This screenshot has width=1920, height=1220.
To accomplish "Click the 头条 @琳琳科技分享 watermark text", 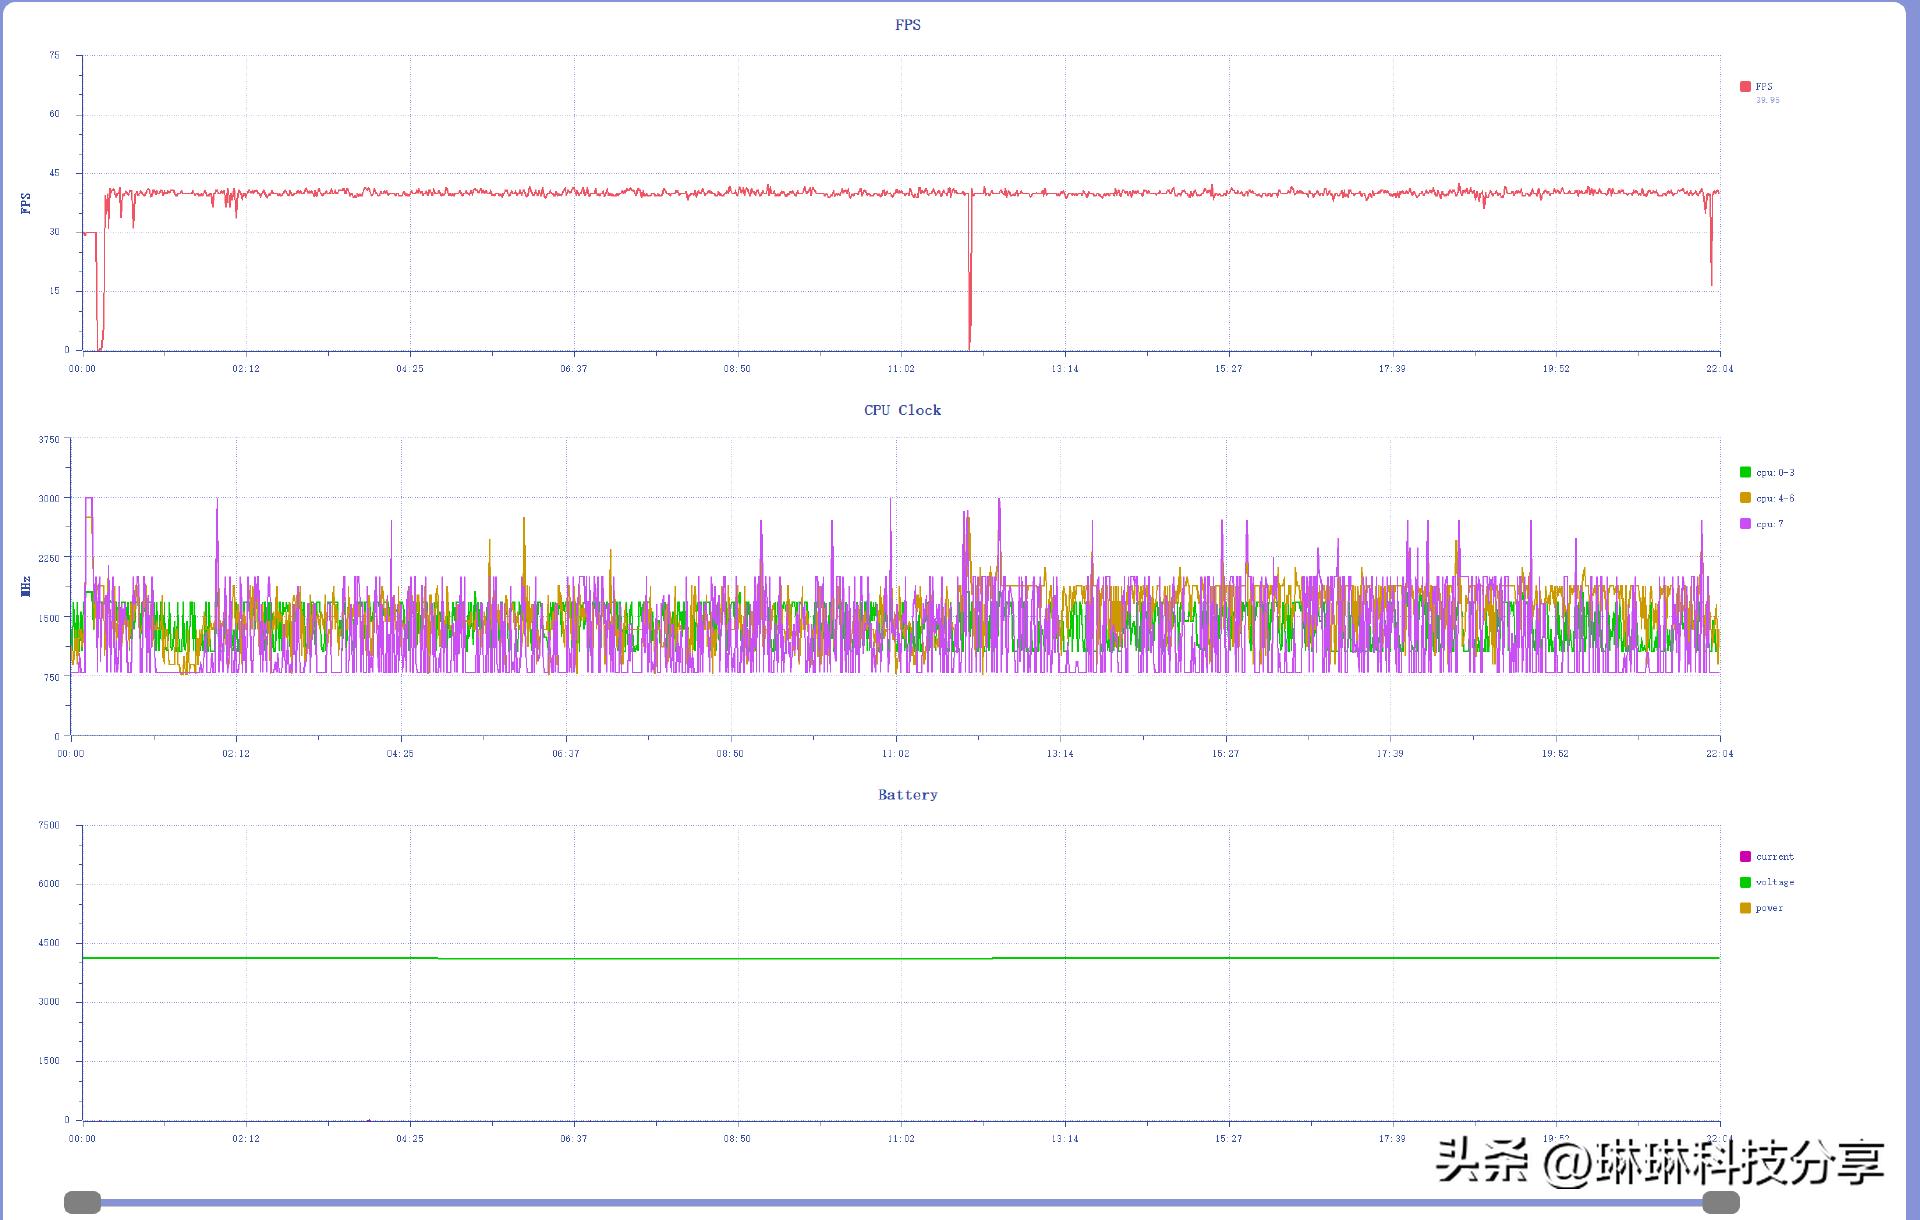I will pyautogui.click(x=1660, y=1162).
